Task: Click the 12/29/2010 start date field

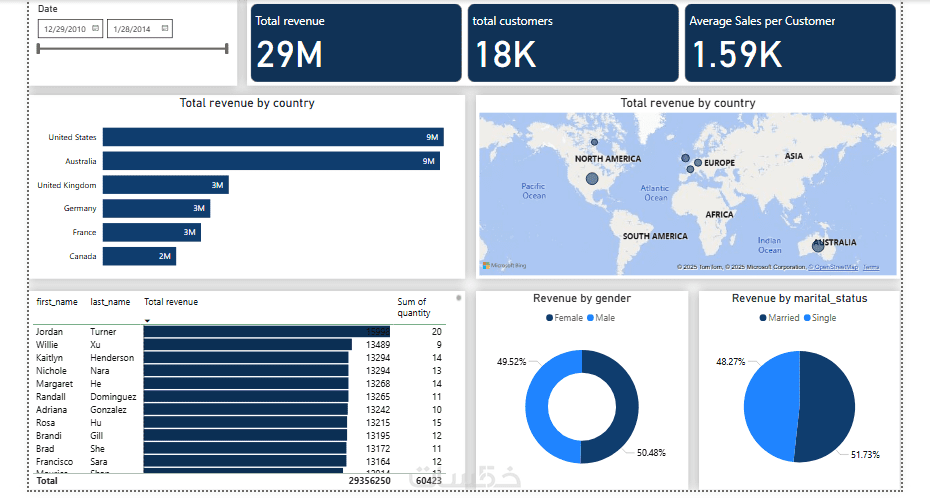Action: coord(71,28)
